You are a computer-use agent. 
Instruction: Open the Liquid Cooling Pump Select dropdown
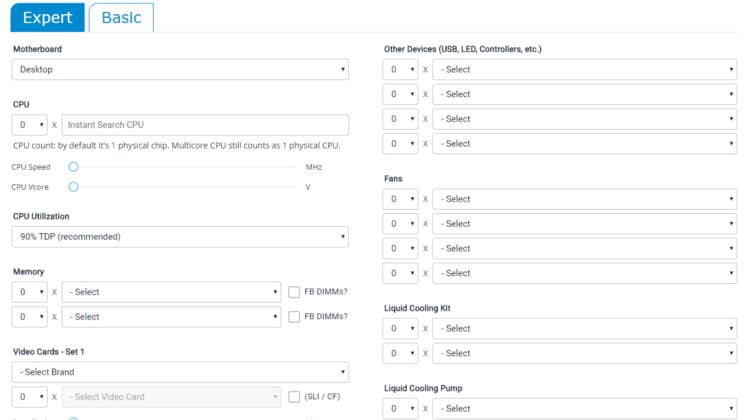[x=585, y=409]
